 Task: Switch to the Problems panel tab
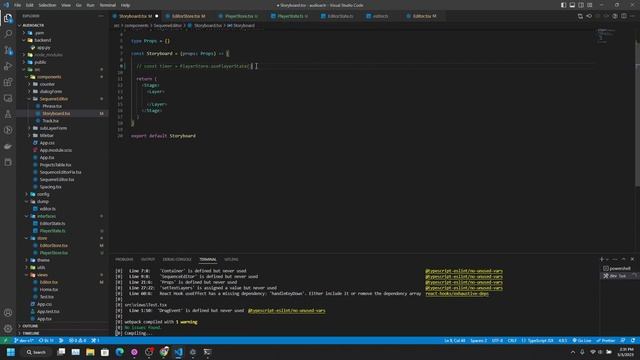pos(124,259)
